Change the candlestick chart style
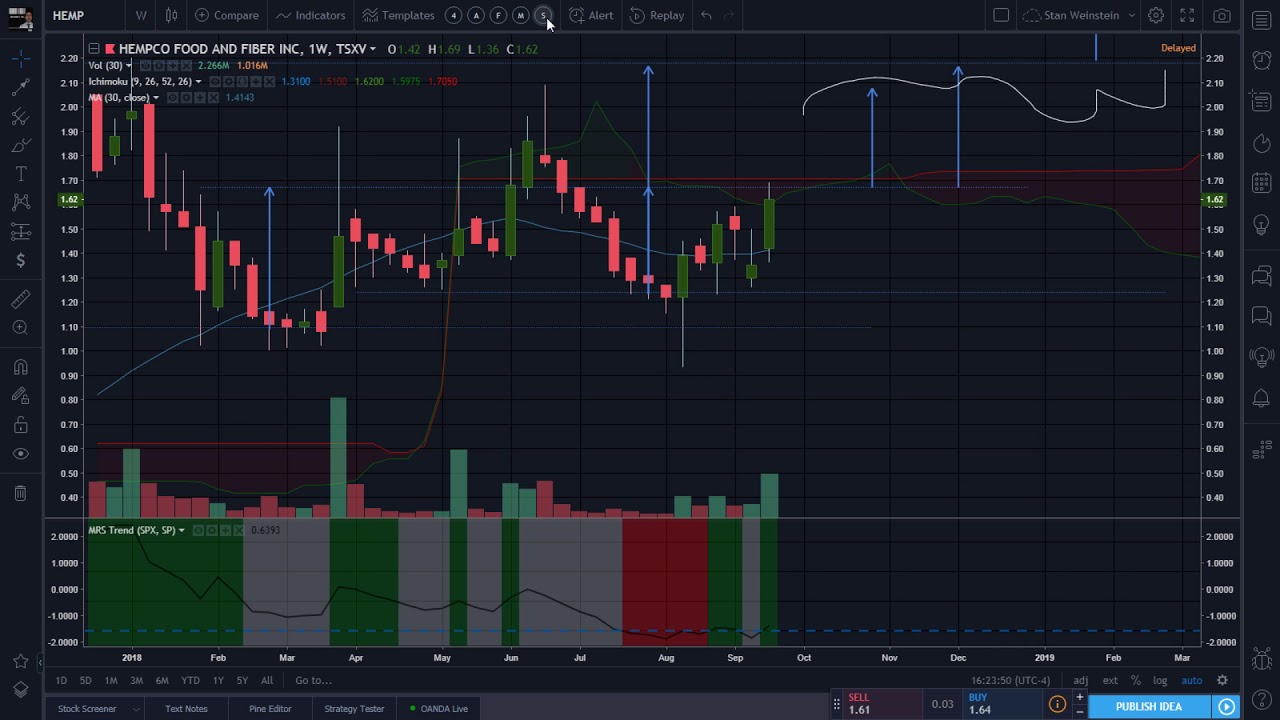Image resolution: width=1280 pixels, height=720 pixels. pos(172,15)
